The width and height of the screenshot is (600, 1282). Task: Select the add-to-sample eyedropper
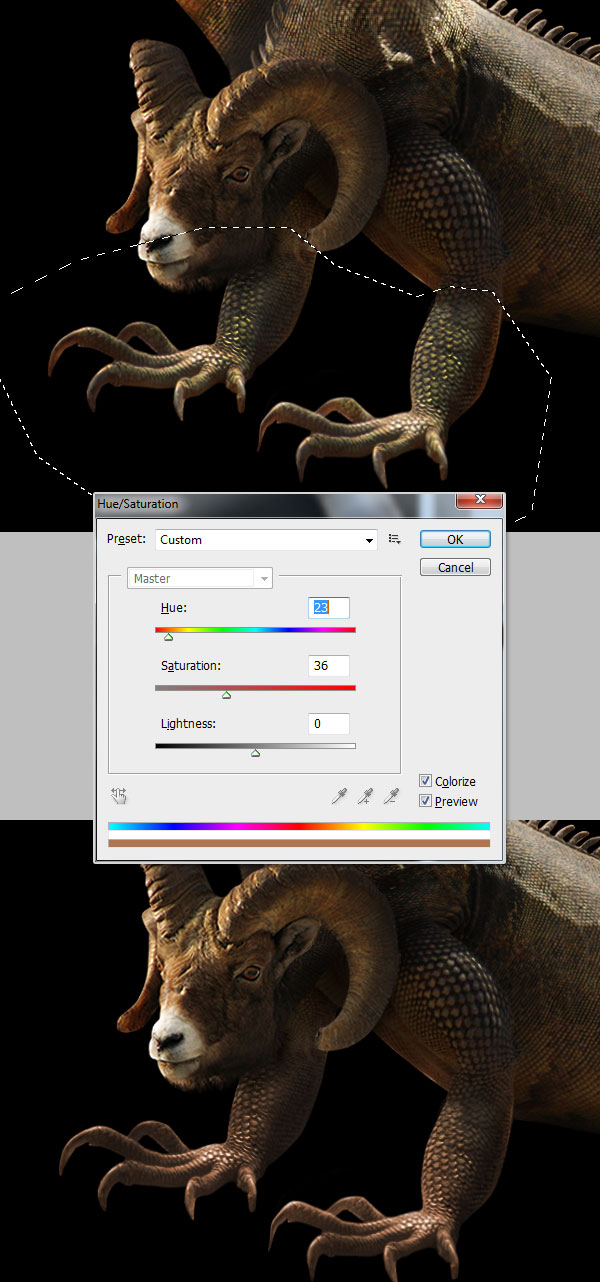point(366,796)
